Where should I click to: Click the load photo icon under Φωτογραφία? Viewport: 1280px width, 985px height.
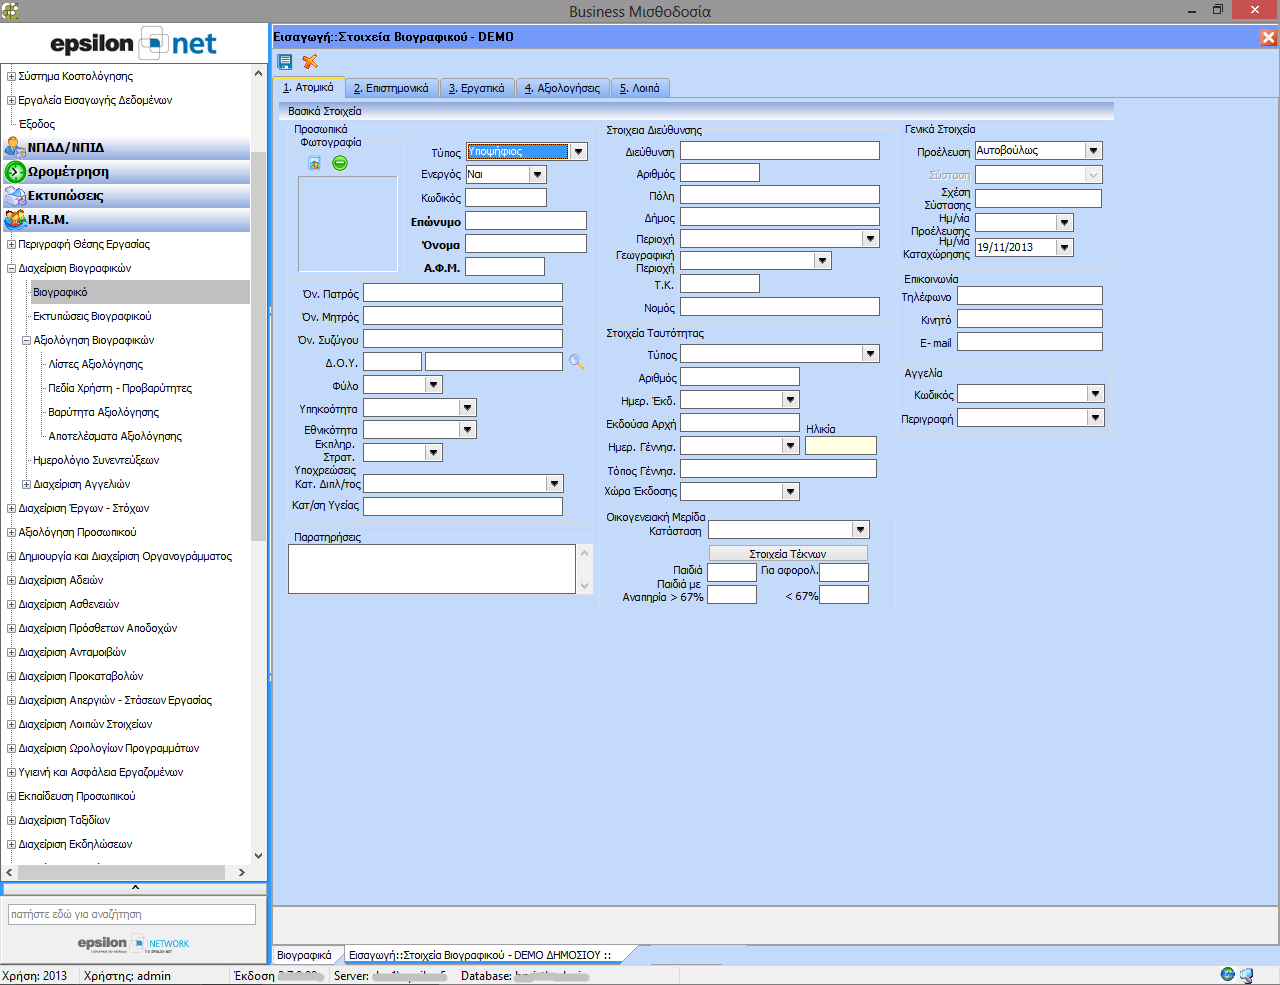314,163
